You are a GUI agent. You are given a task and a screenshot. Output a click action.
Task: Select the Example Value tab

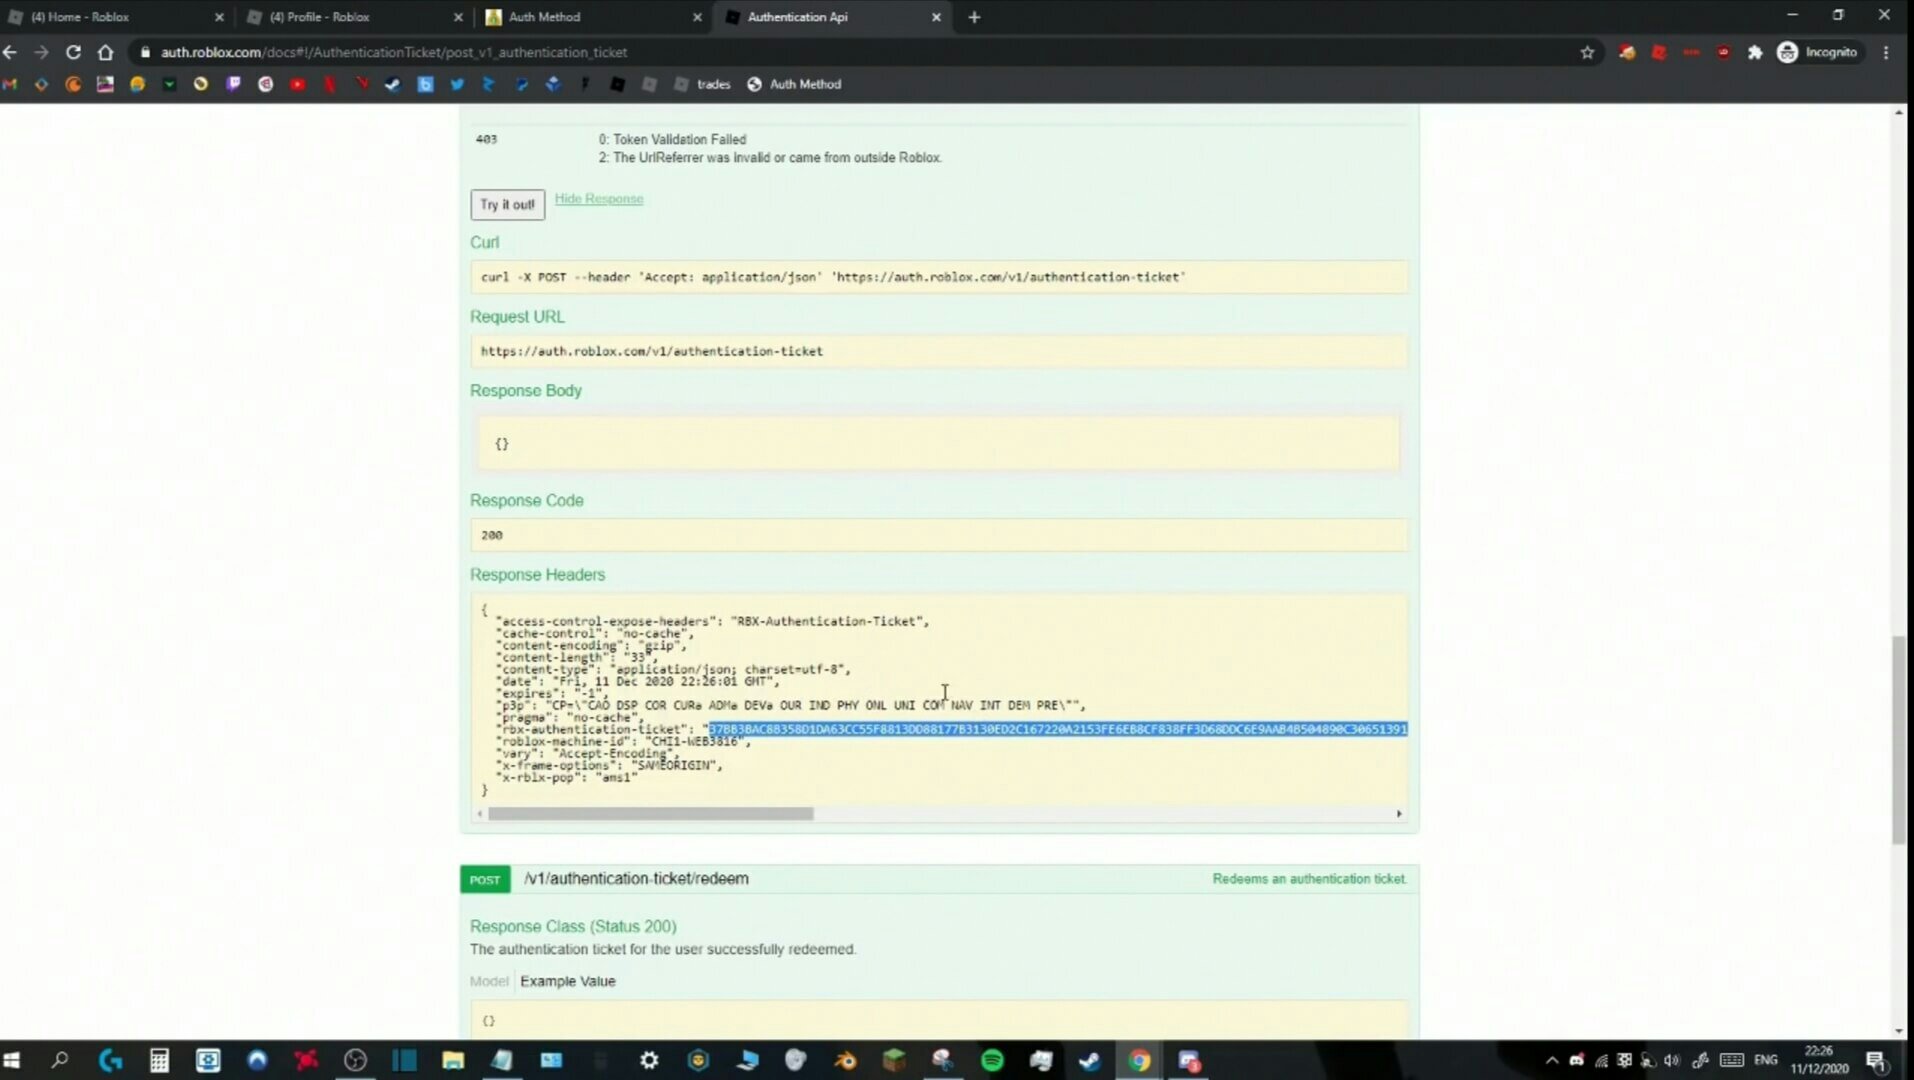pos(567,981)
